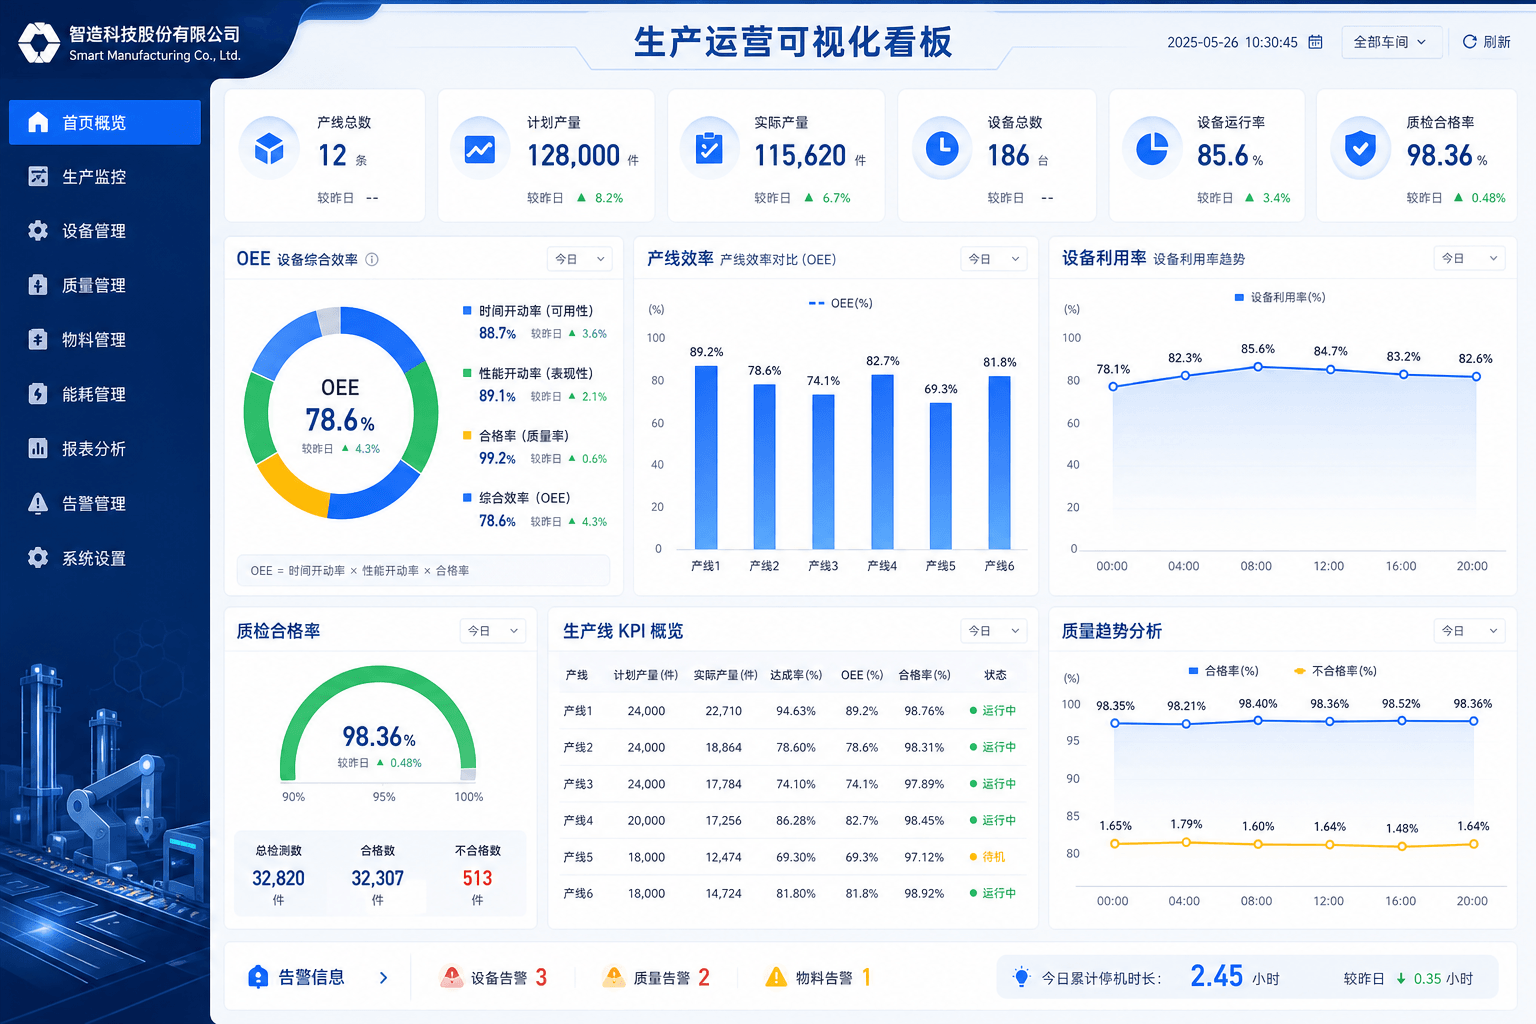1536x1024 pixels.
Task: Expand 告警信息 with the chevron arrow
Action: [383, 978]
